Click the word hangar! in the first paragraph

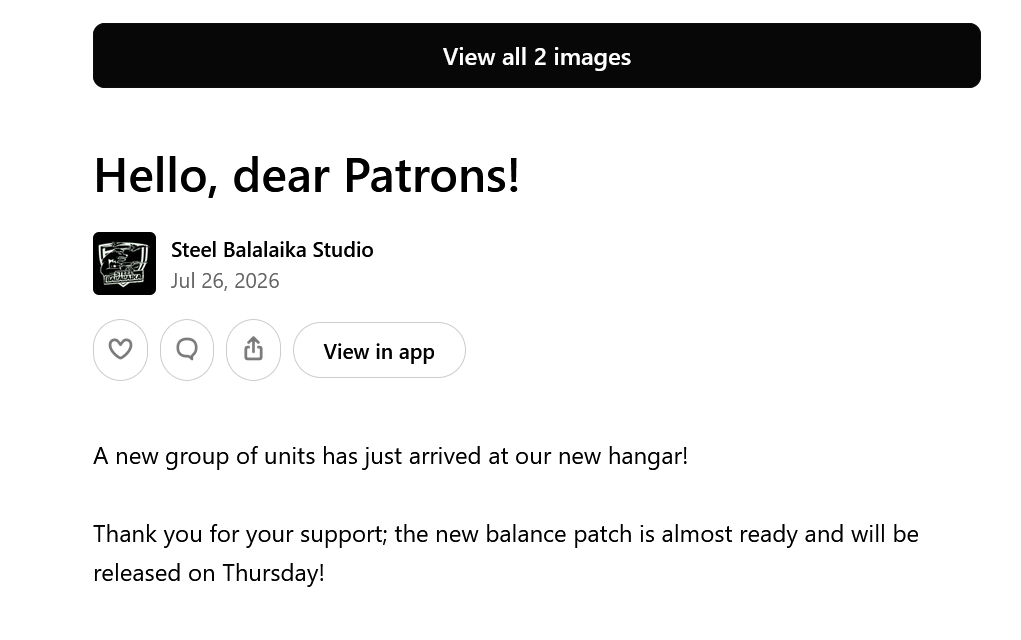click(648, 456)
